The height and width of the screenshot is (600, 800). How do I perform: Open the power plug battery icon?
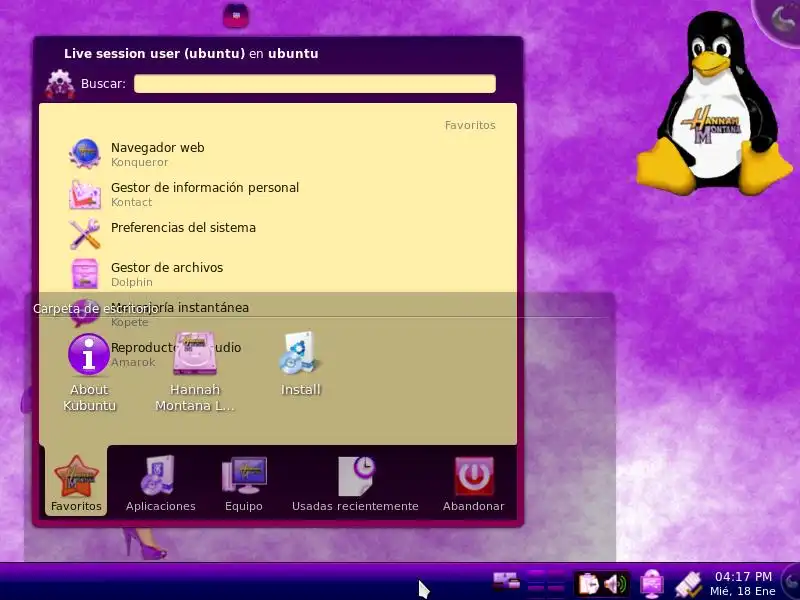tap(689, 584)
